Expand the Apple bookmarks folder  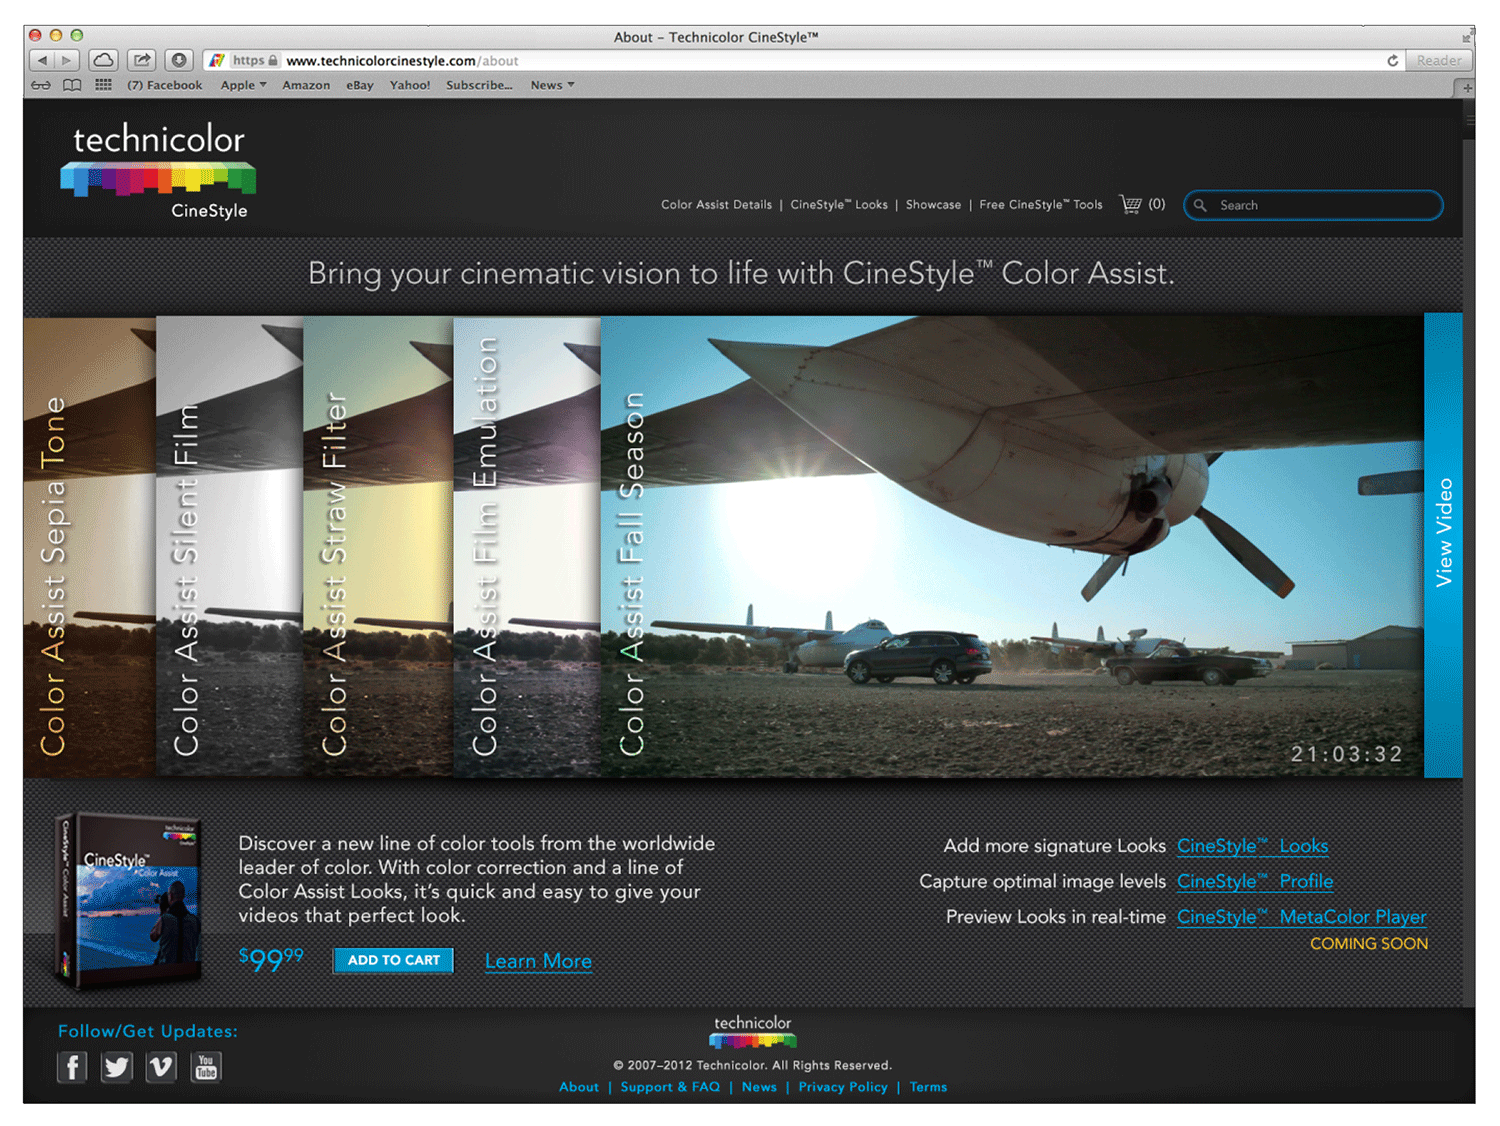pos(243,85)
